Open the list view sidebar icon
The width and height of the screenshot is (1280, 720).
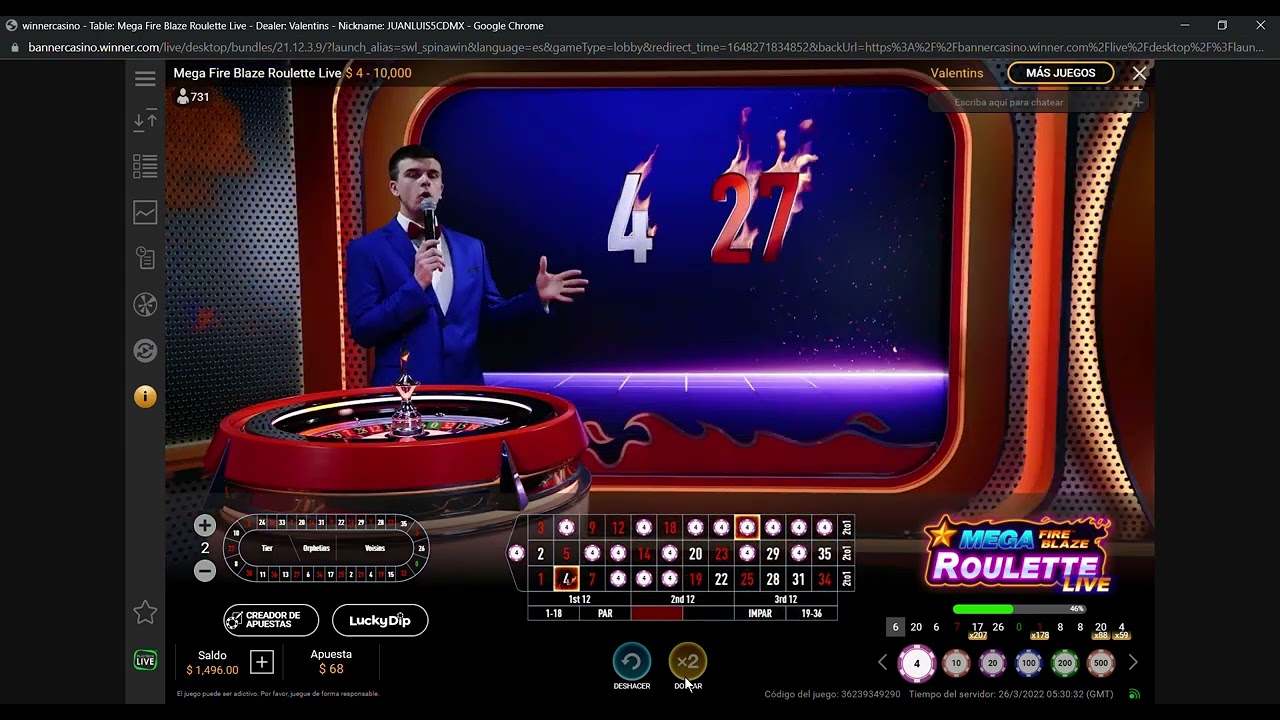145,166
